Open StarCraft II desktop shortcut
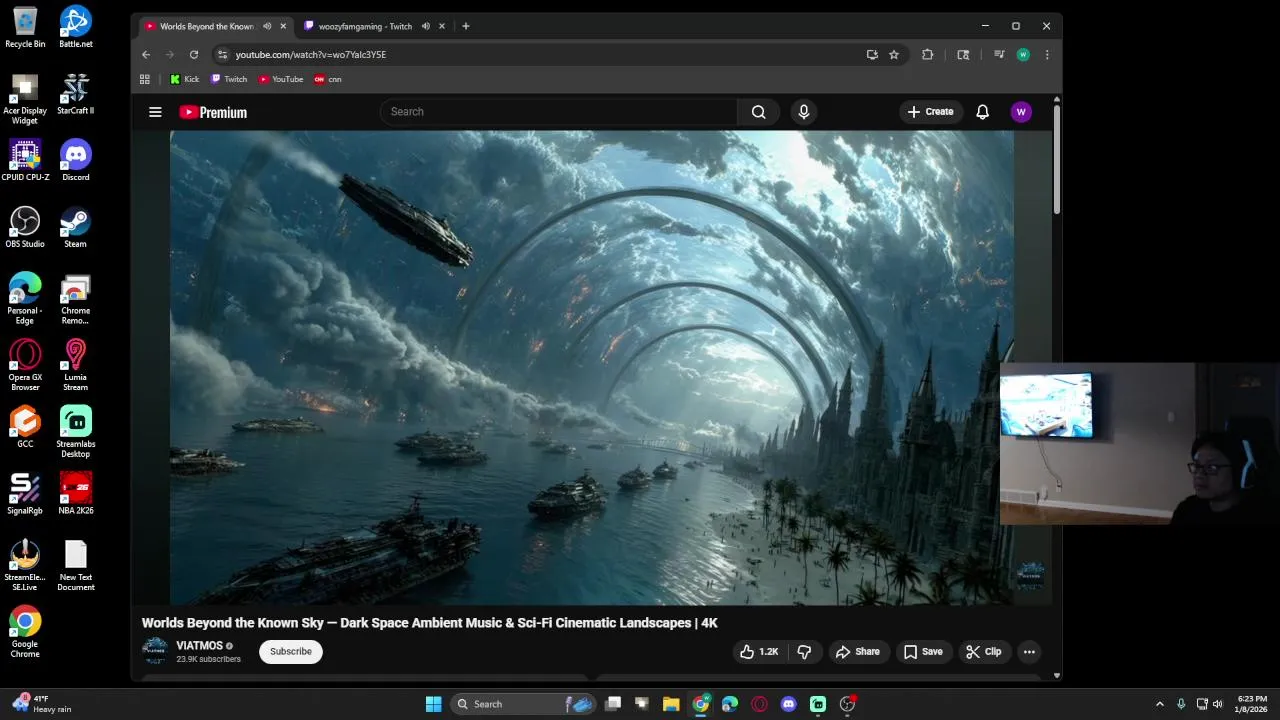1280x720 pixels. click(76, 94)
